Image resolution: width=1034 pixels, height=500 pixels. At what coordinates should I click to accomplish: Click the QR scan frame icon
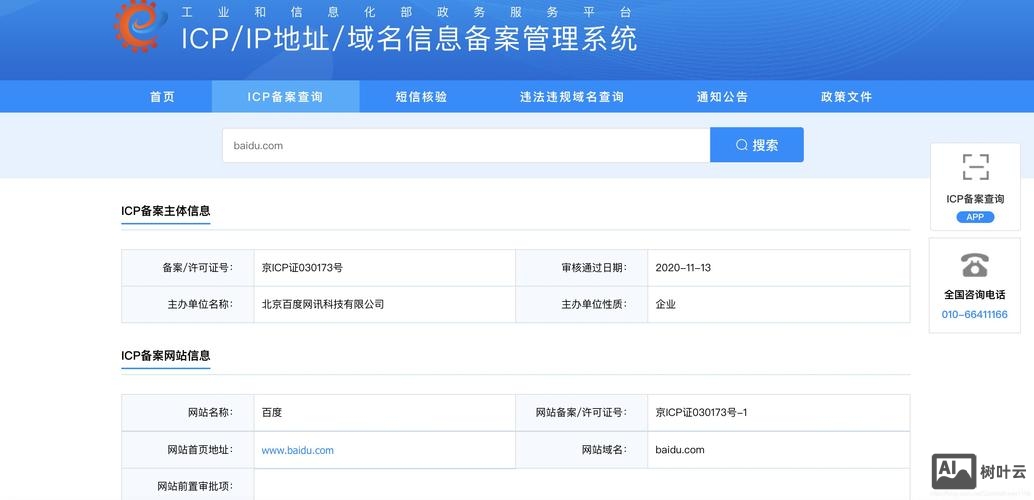coord(975,167)
